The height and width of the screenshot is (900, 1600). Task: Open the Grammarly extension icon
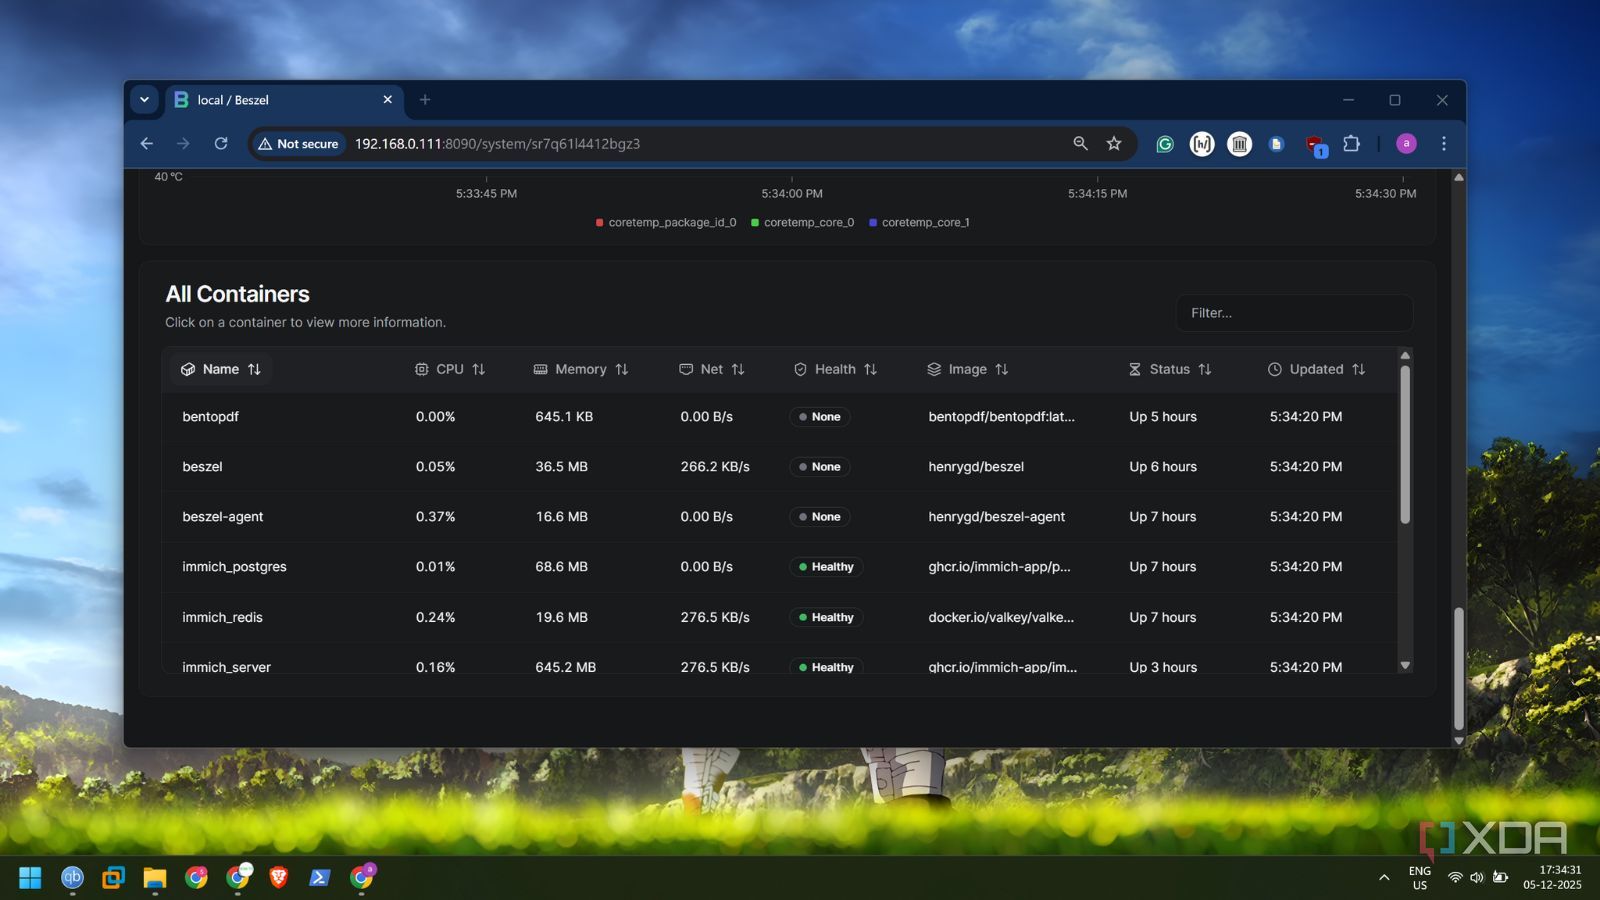1165,144
